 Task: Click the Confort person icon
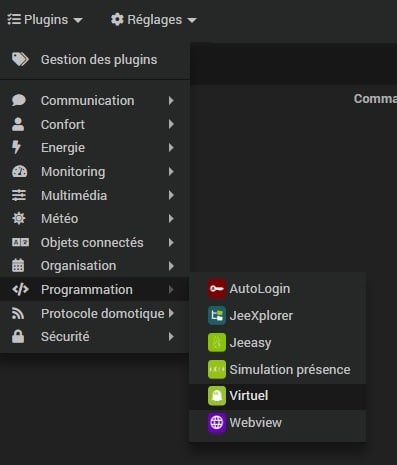pyautogui.click(x=18, y=124)
